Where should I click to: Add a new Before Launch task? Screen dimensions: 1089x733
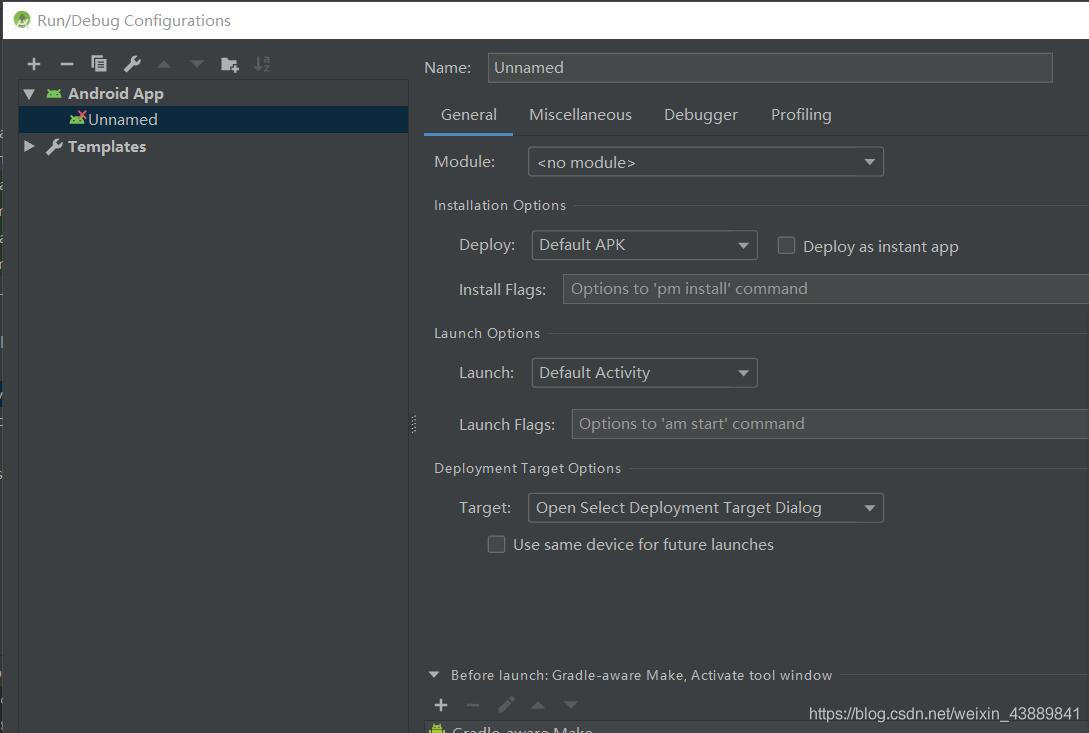(440, 704)
